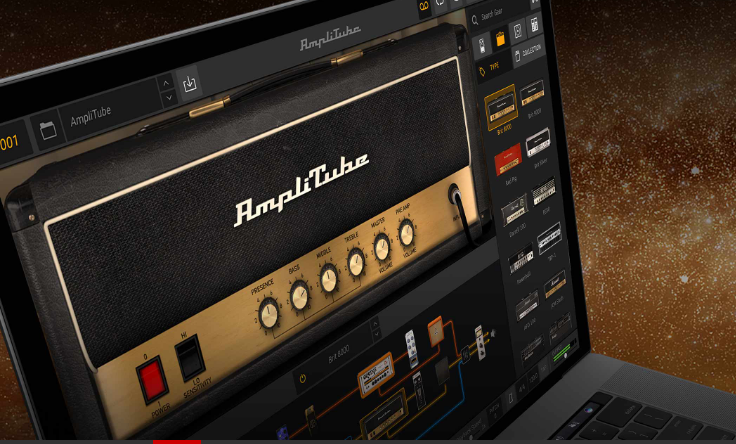Switch to the COLLECTION filter tab

tap(529, 53)
